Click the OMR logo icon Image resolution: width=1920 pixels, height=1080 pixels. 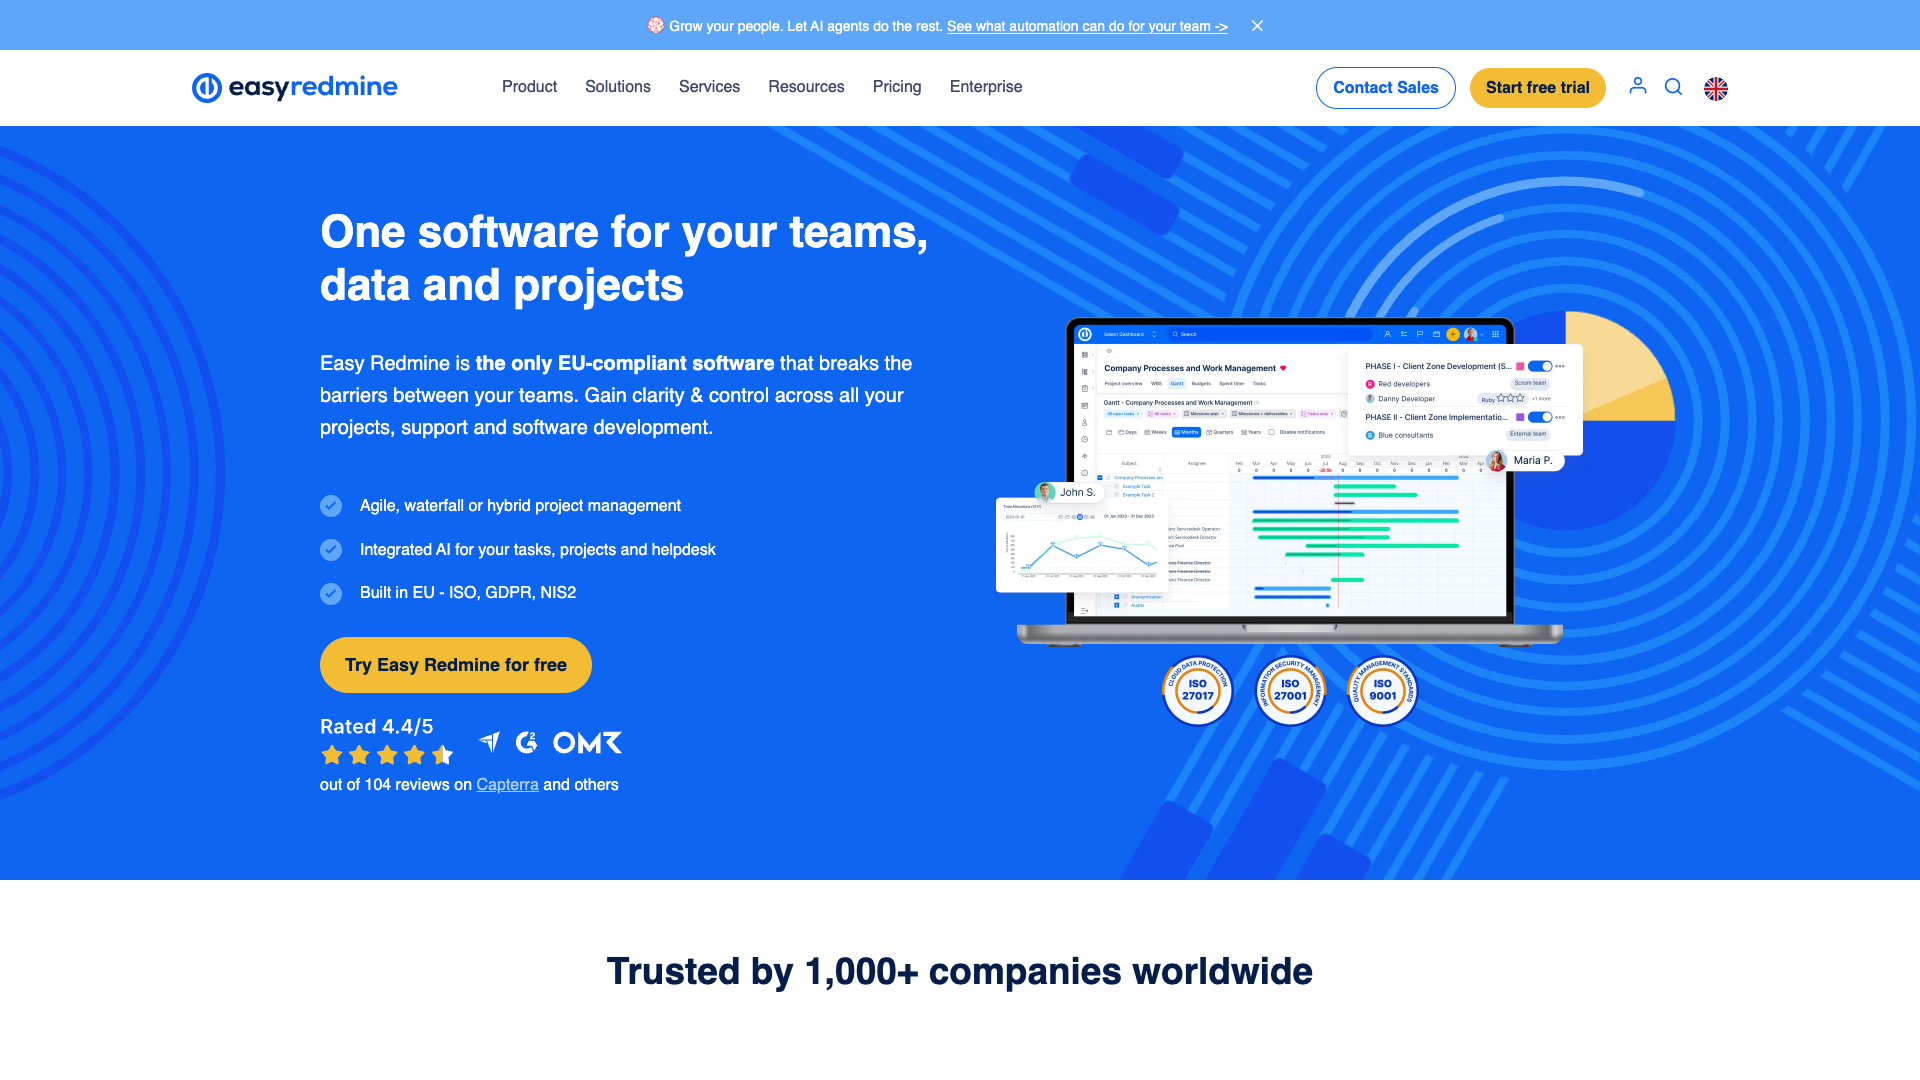[587, 742]
